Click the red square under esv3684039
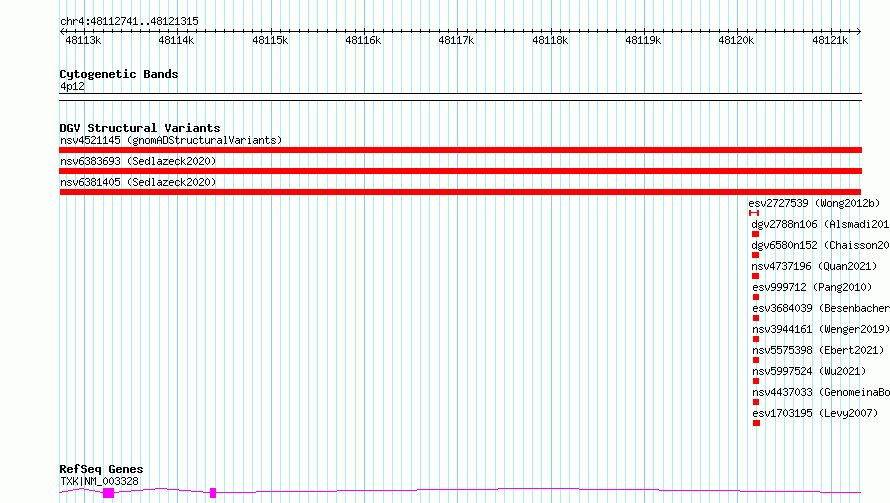The height and width of the screenshot is (503, 890). 756,318
